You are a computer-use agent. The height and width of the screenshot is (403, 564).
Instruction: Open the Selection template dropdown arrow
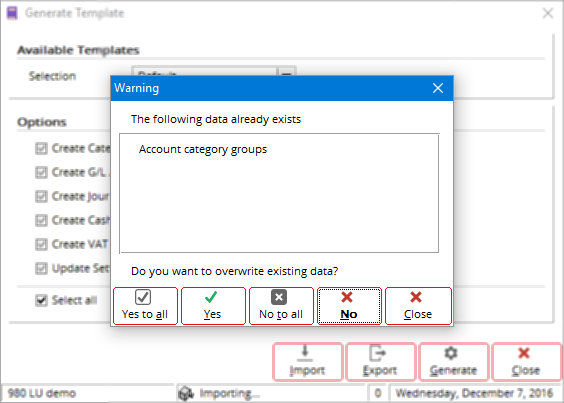click(x=286, y=72)
